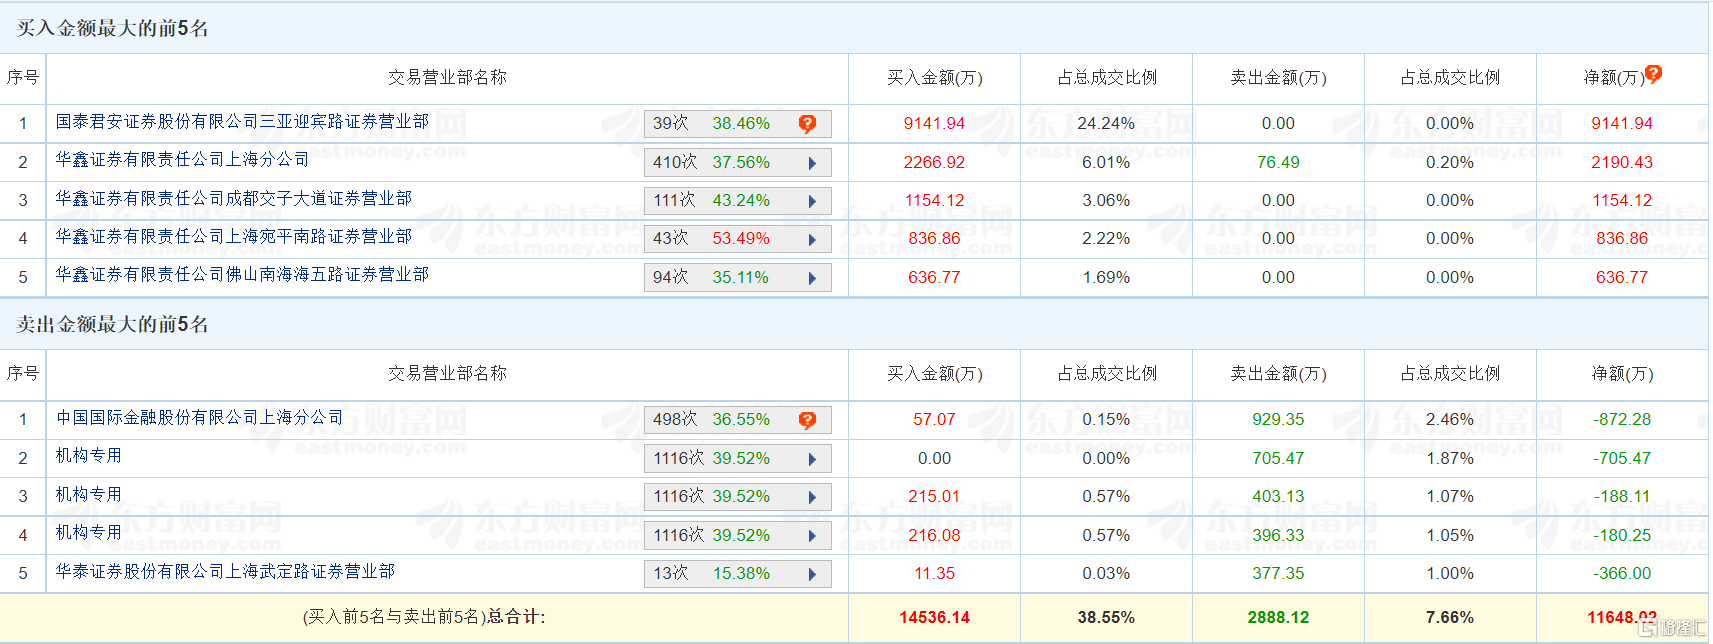Click net amount 2190.43

[1622, 162]
